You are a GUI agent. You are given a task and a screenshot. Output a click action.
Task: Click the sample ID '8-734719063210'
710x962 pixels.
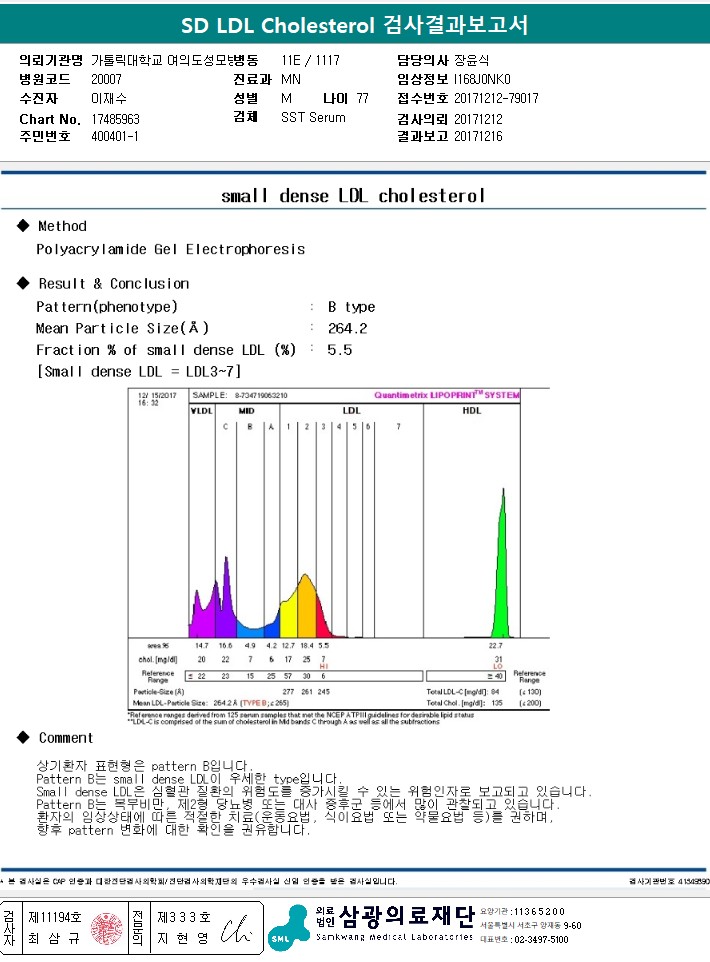click(x=261, y=395)
